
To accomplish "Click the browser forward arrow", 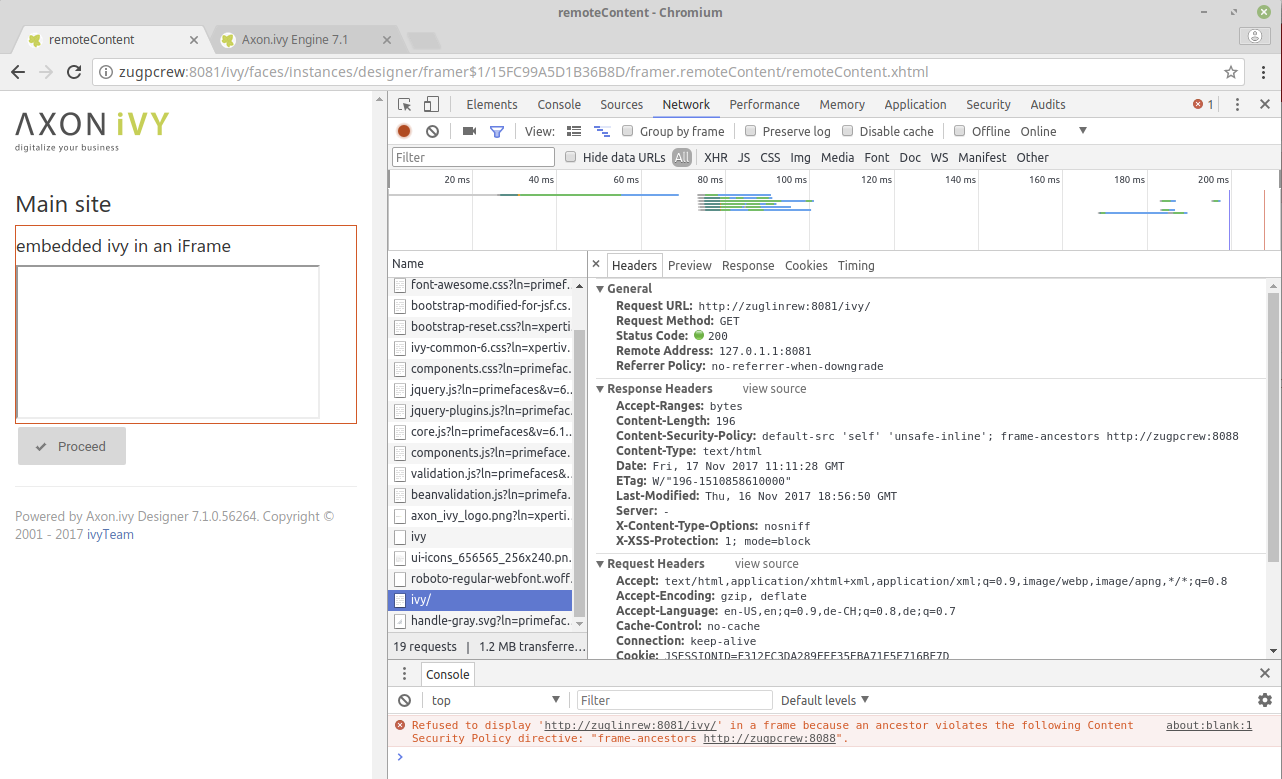I will coord(46,72).
